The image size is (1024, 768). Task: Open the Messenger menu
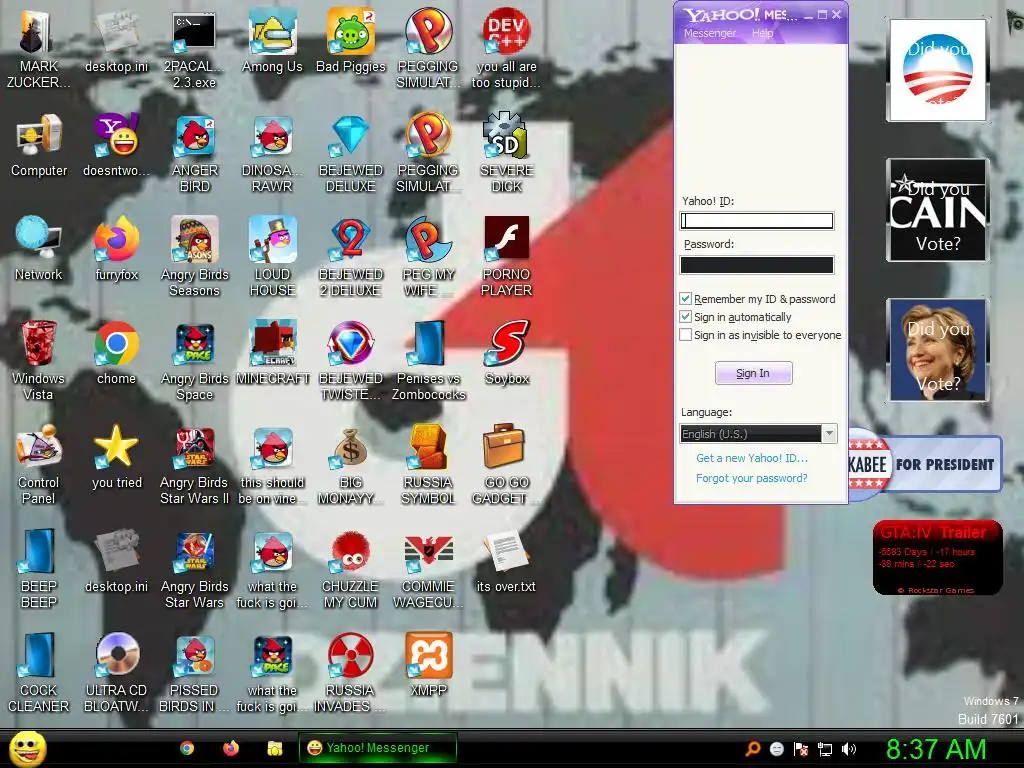pyautogui.click(x=710, y=33)
